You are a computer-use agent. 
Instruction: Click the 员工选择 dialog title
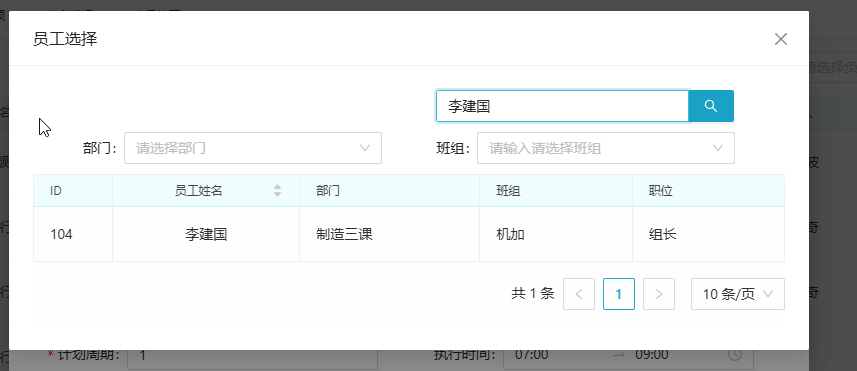(x=65, y=39)
